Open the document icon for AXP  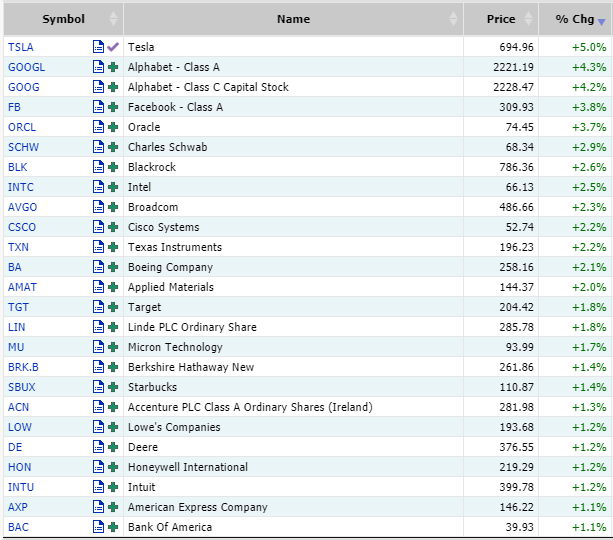point(98,506)
